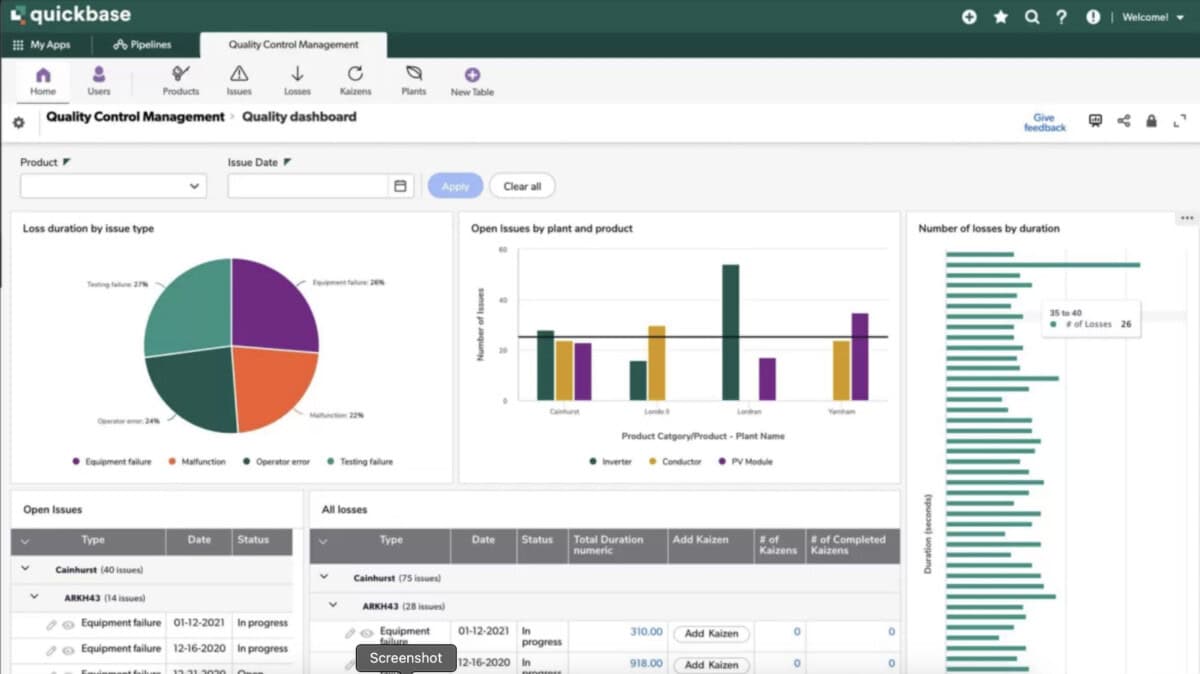Open the Losses table arrow icon
This screenshot has width=1200, height=674.
(297, 74)
